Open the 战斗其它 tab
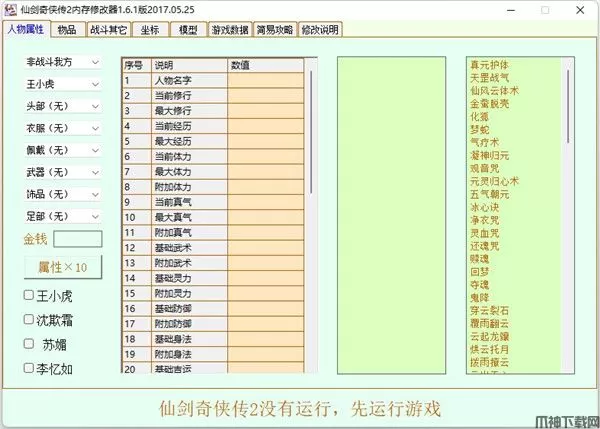The image size is (600, 429). pos(109,30)
